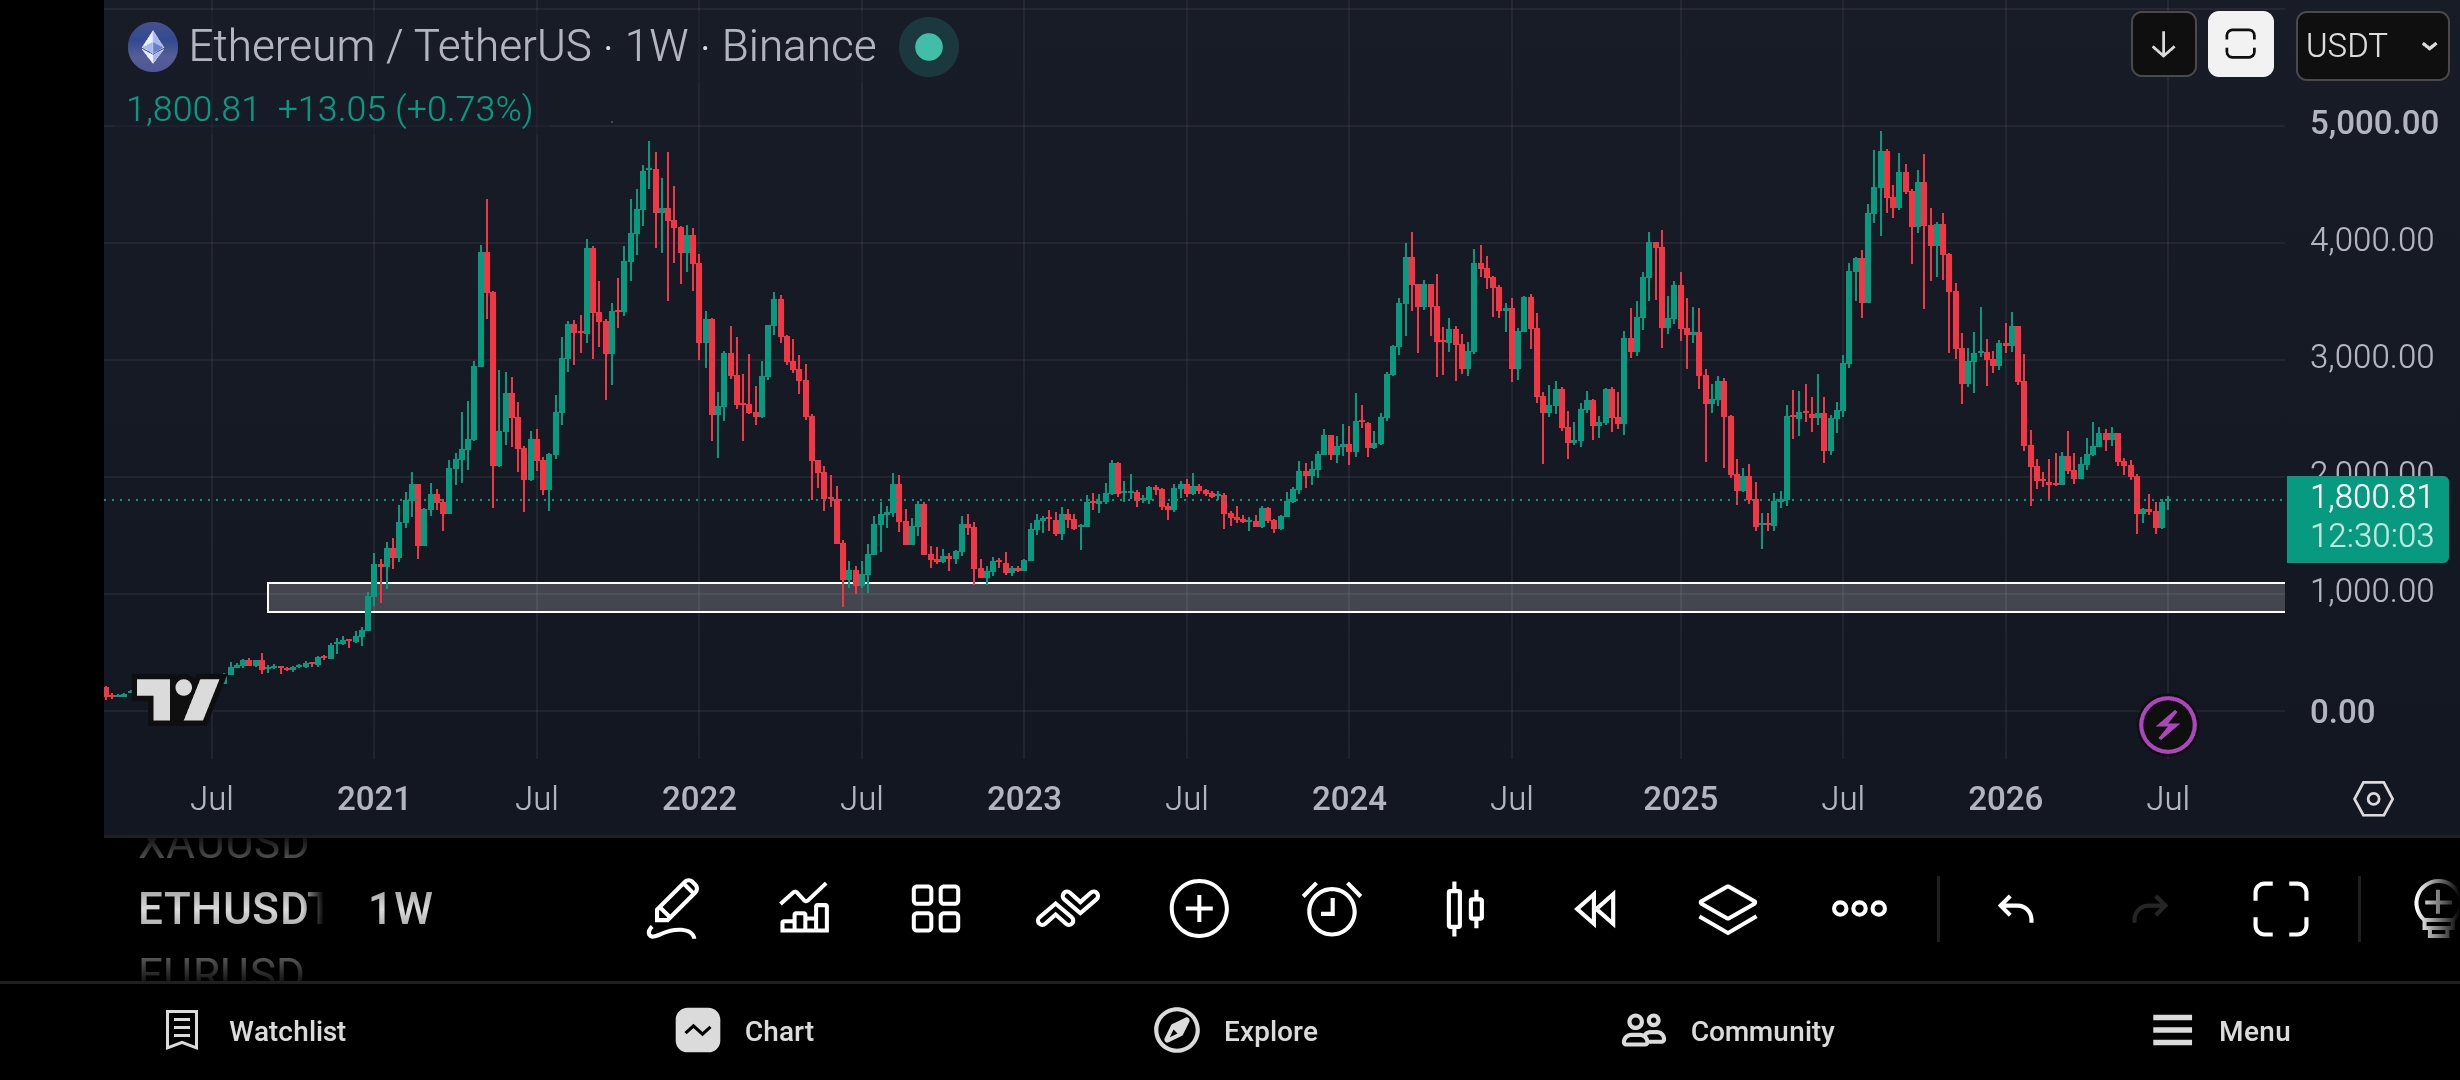
Task: Click the purple lightning bolt button
Action: (2167, 725)
